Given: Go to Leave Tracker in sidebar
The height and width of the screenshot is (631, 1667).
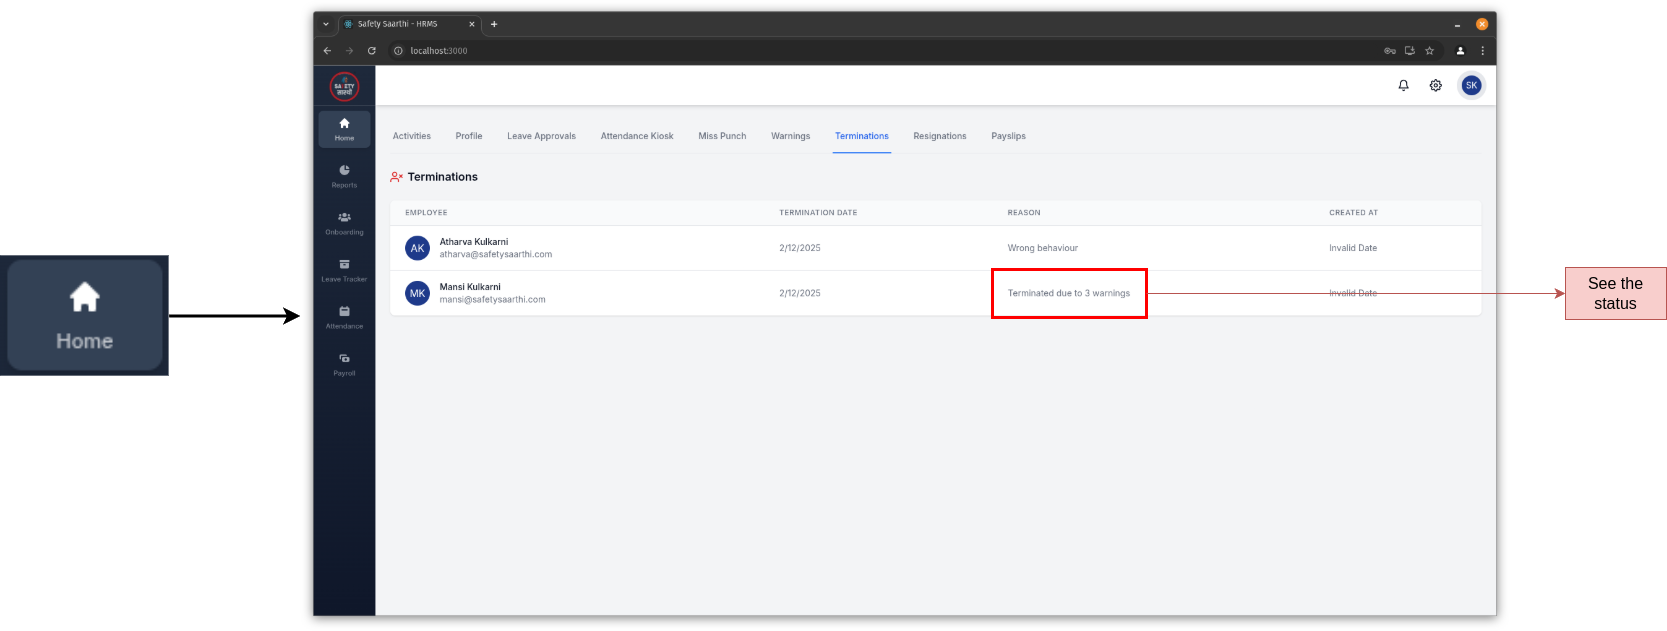Looking at the screenshot, I should coord(344,270).
